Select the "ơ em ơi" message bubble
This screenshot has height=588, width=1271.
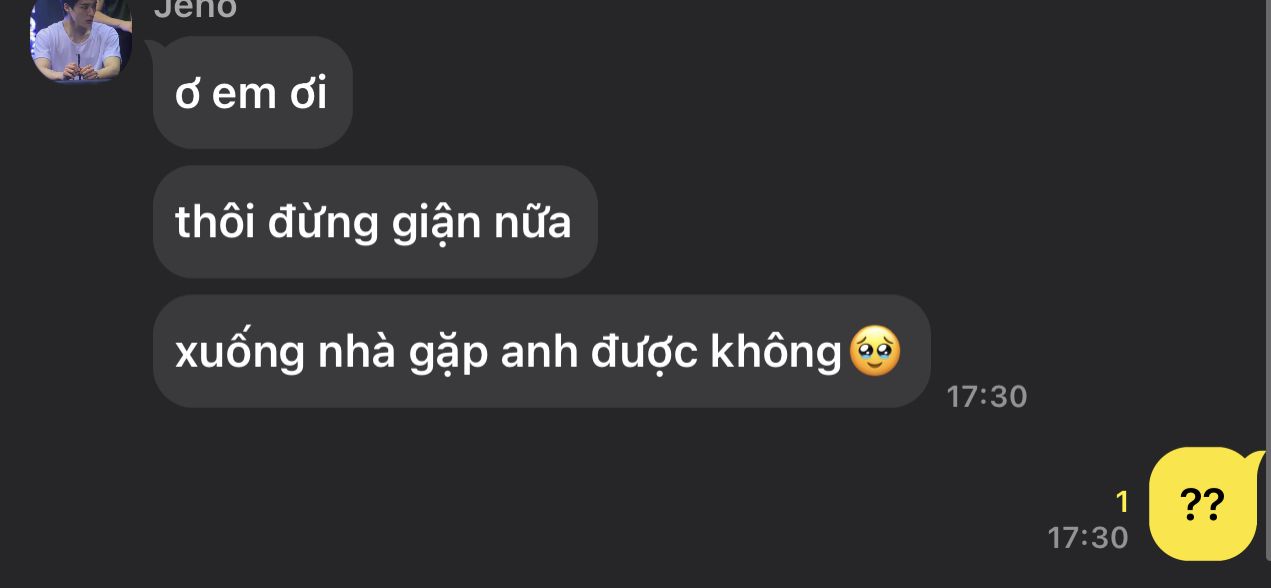[x=252, y=93]
